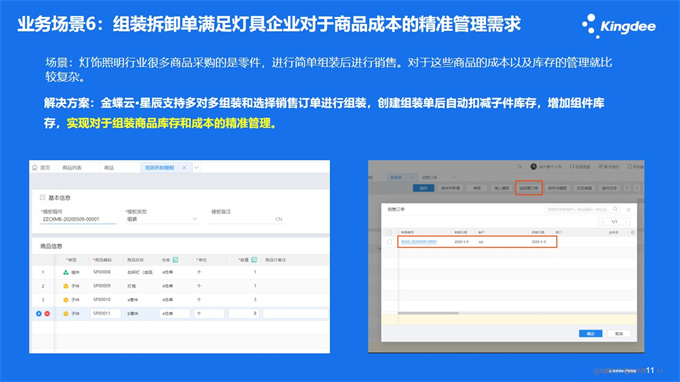Click the select sales order button boxed in orange
680x382 pixels.
pos(529,188)
